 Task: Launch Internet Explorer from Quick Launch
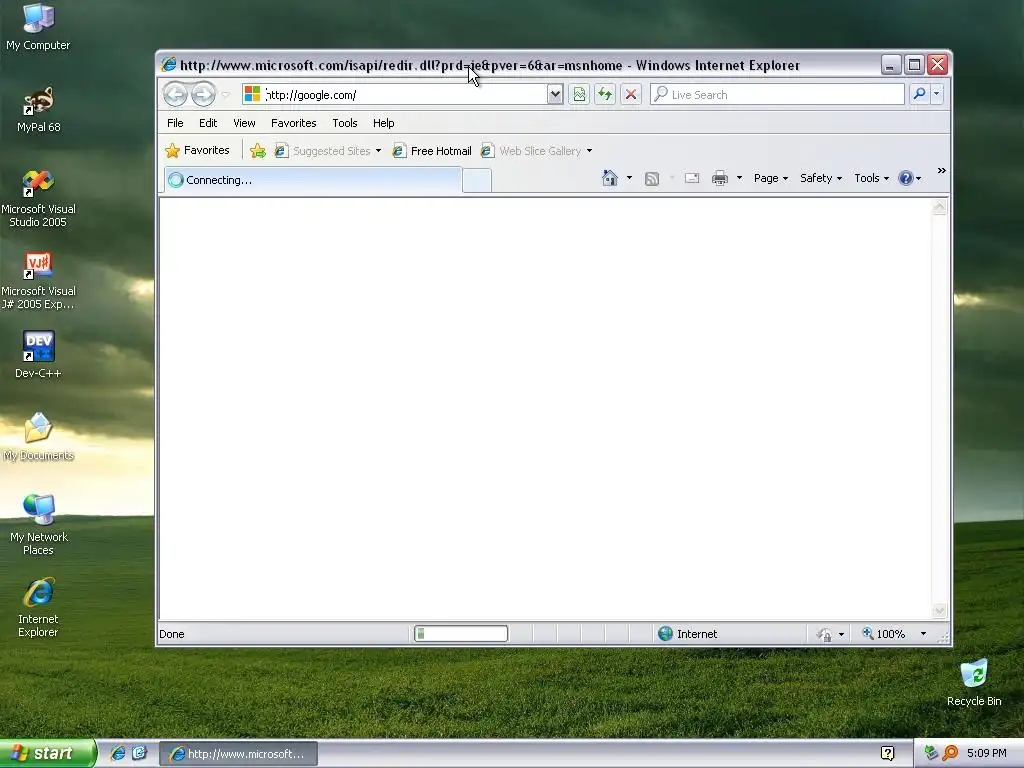point(118,753)
